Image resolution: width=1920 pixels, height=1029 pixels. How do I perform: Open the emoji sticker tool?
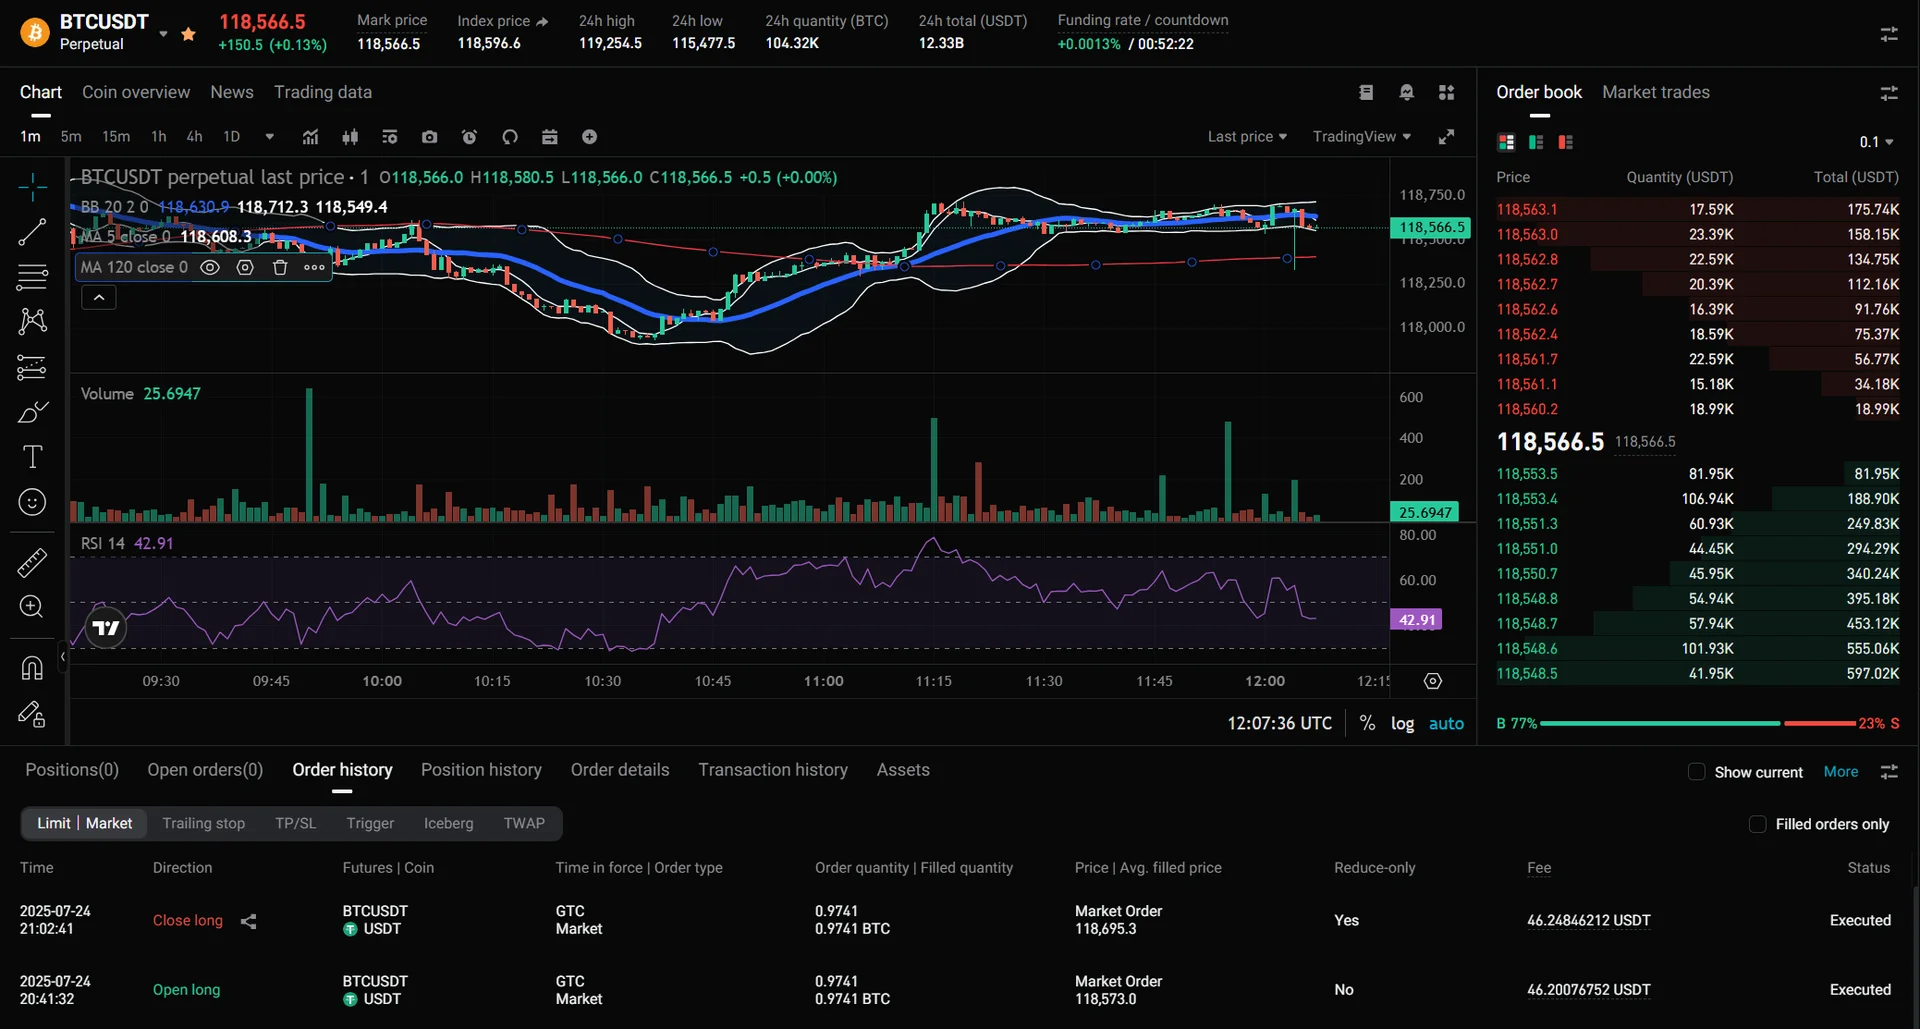(x=32, y=502)
